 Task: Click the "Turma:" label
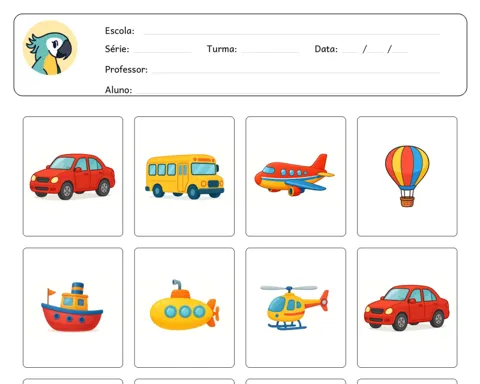tap(222, 49)
